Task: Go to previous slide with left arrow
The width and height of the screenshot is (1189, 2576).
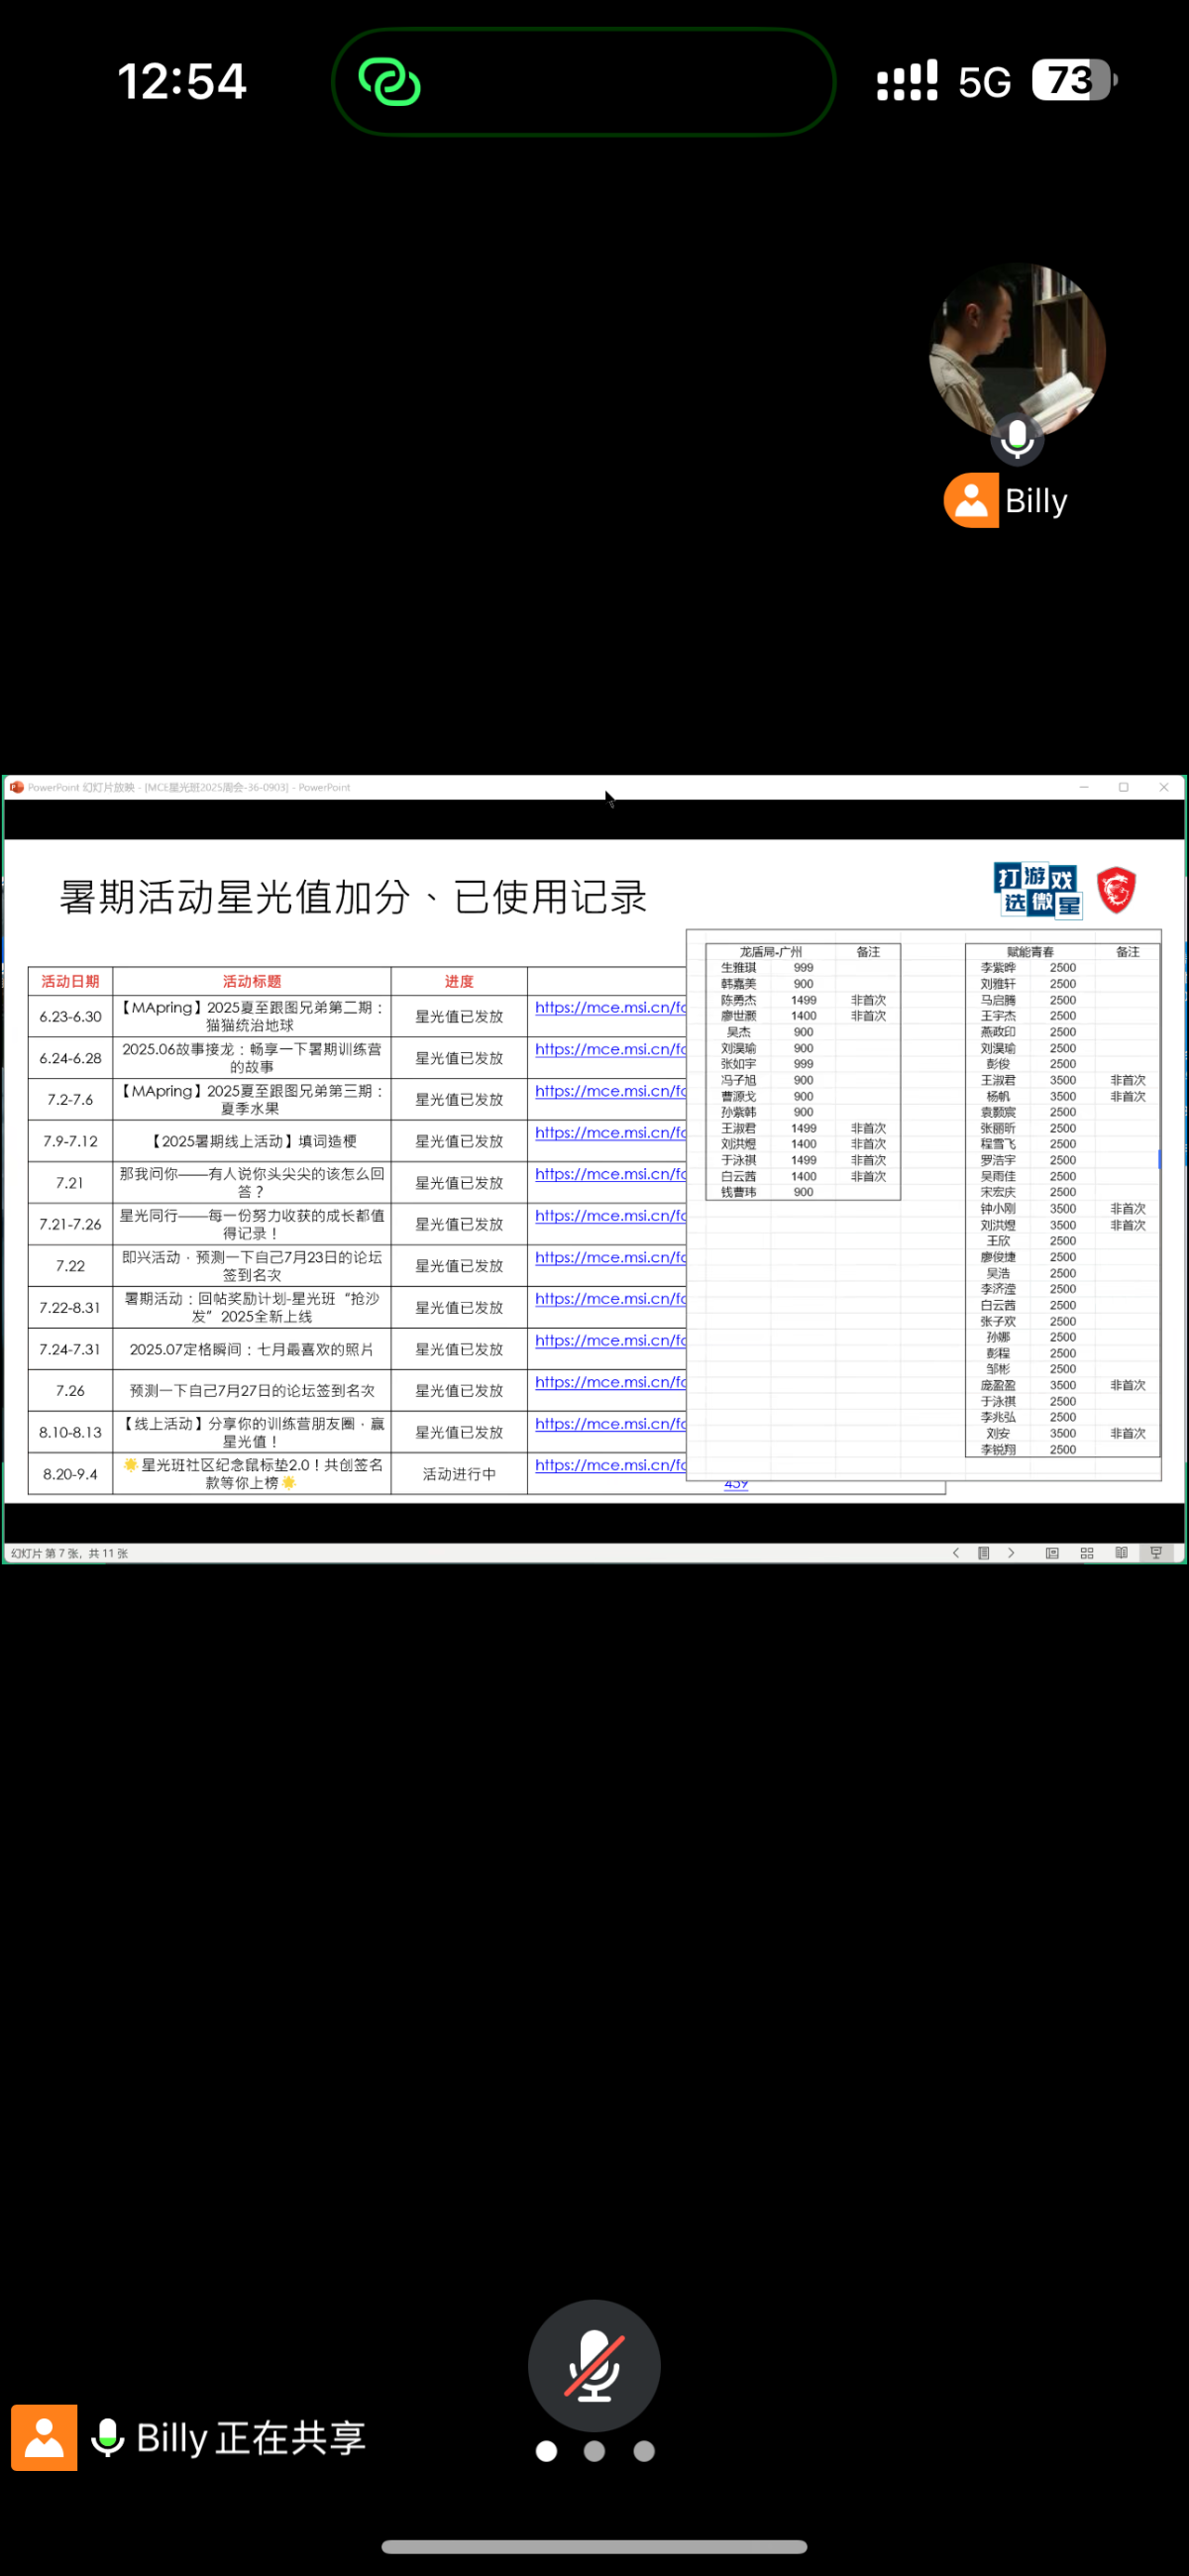Action: [956, 1553]
